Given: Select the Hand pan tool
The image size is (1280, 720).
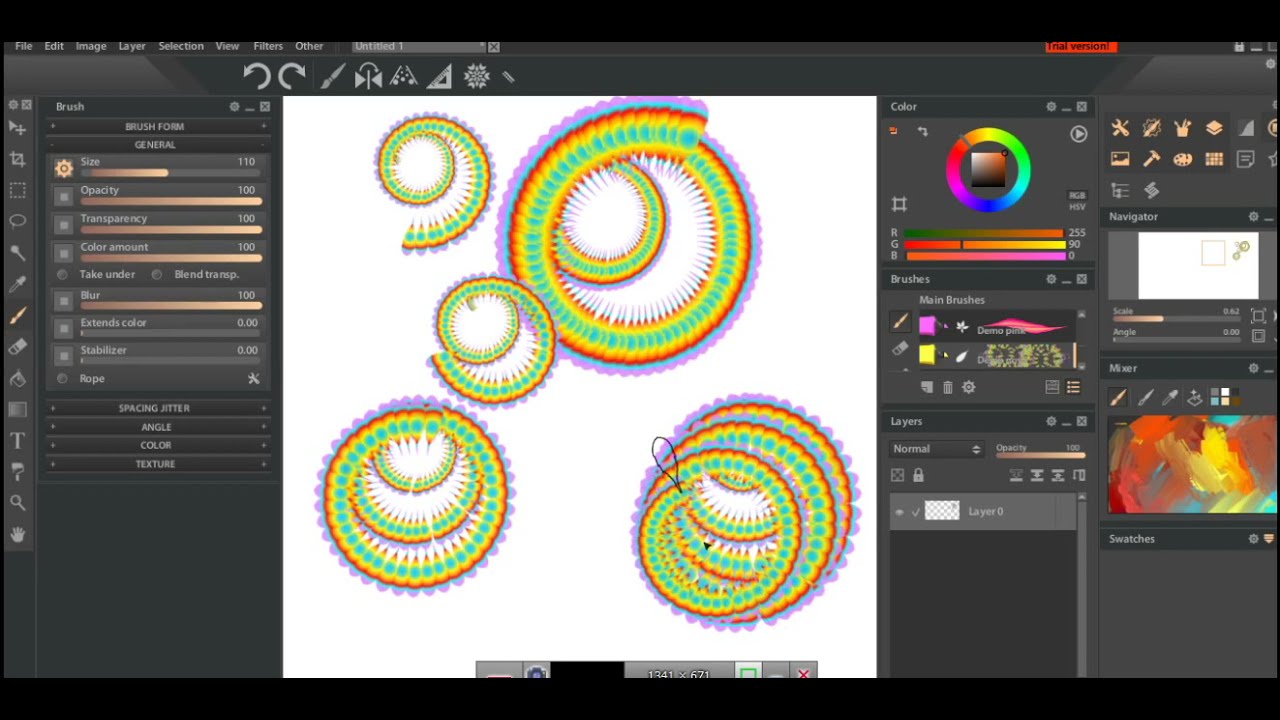Looking at the screenshot, I should coord(17,534).
